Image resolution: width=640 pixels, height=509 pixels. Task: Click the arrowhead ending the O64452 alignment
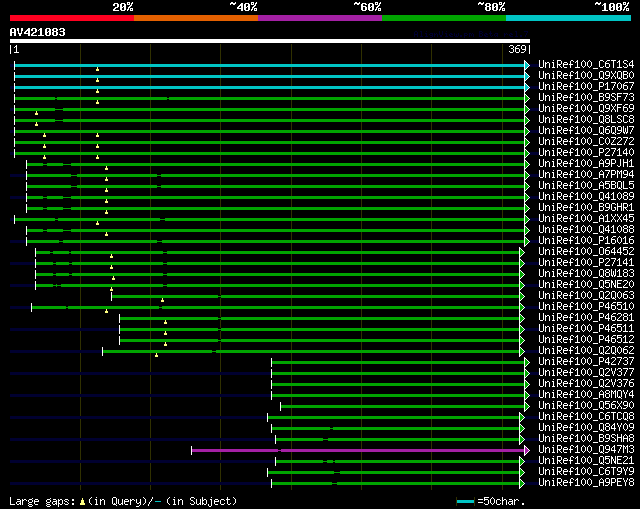pos(522,252)
